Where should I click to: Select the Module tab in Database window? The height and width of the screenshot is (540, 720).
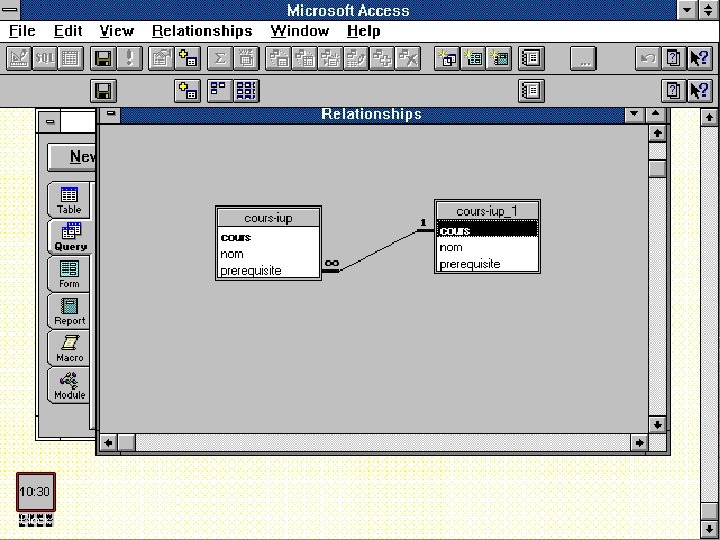pyautogui.click(x=69, y=385)
